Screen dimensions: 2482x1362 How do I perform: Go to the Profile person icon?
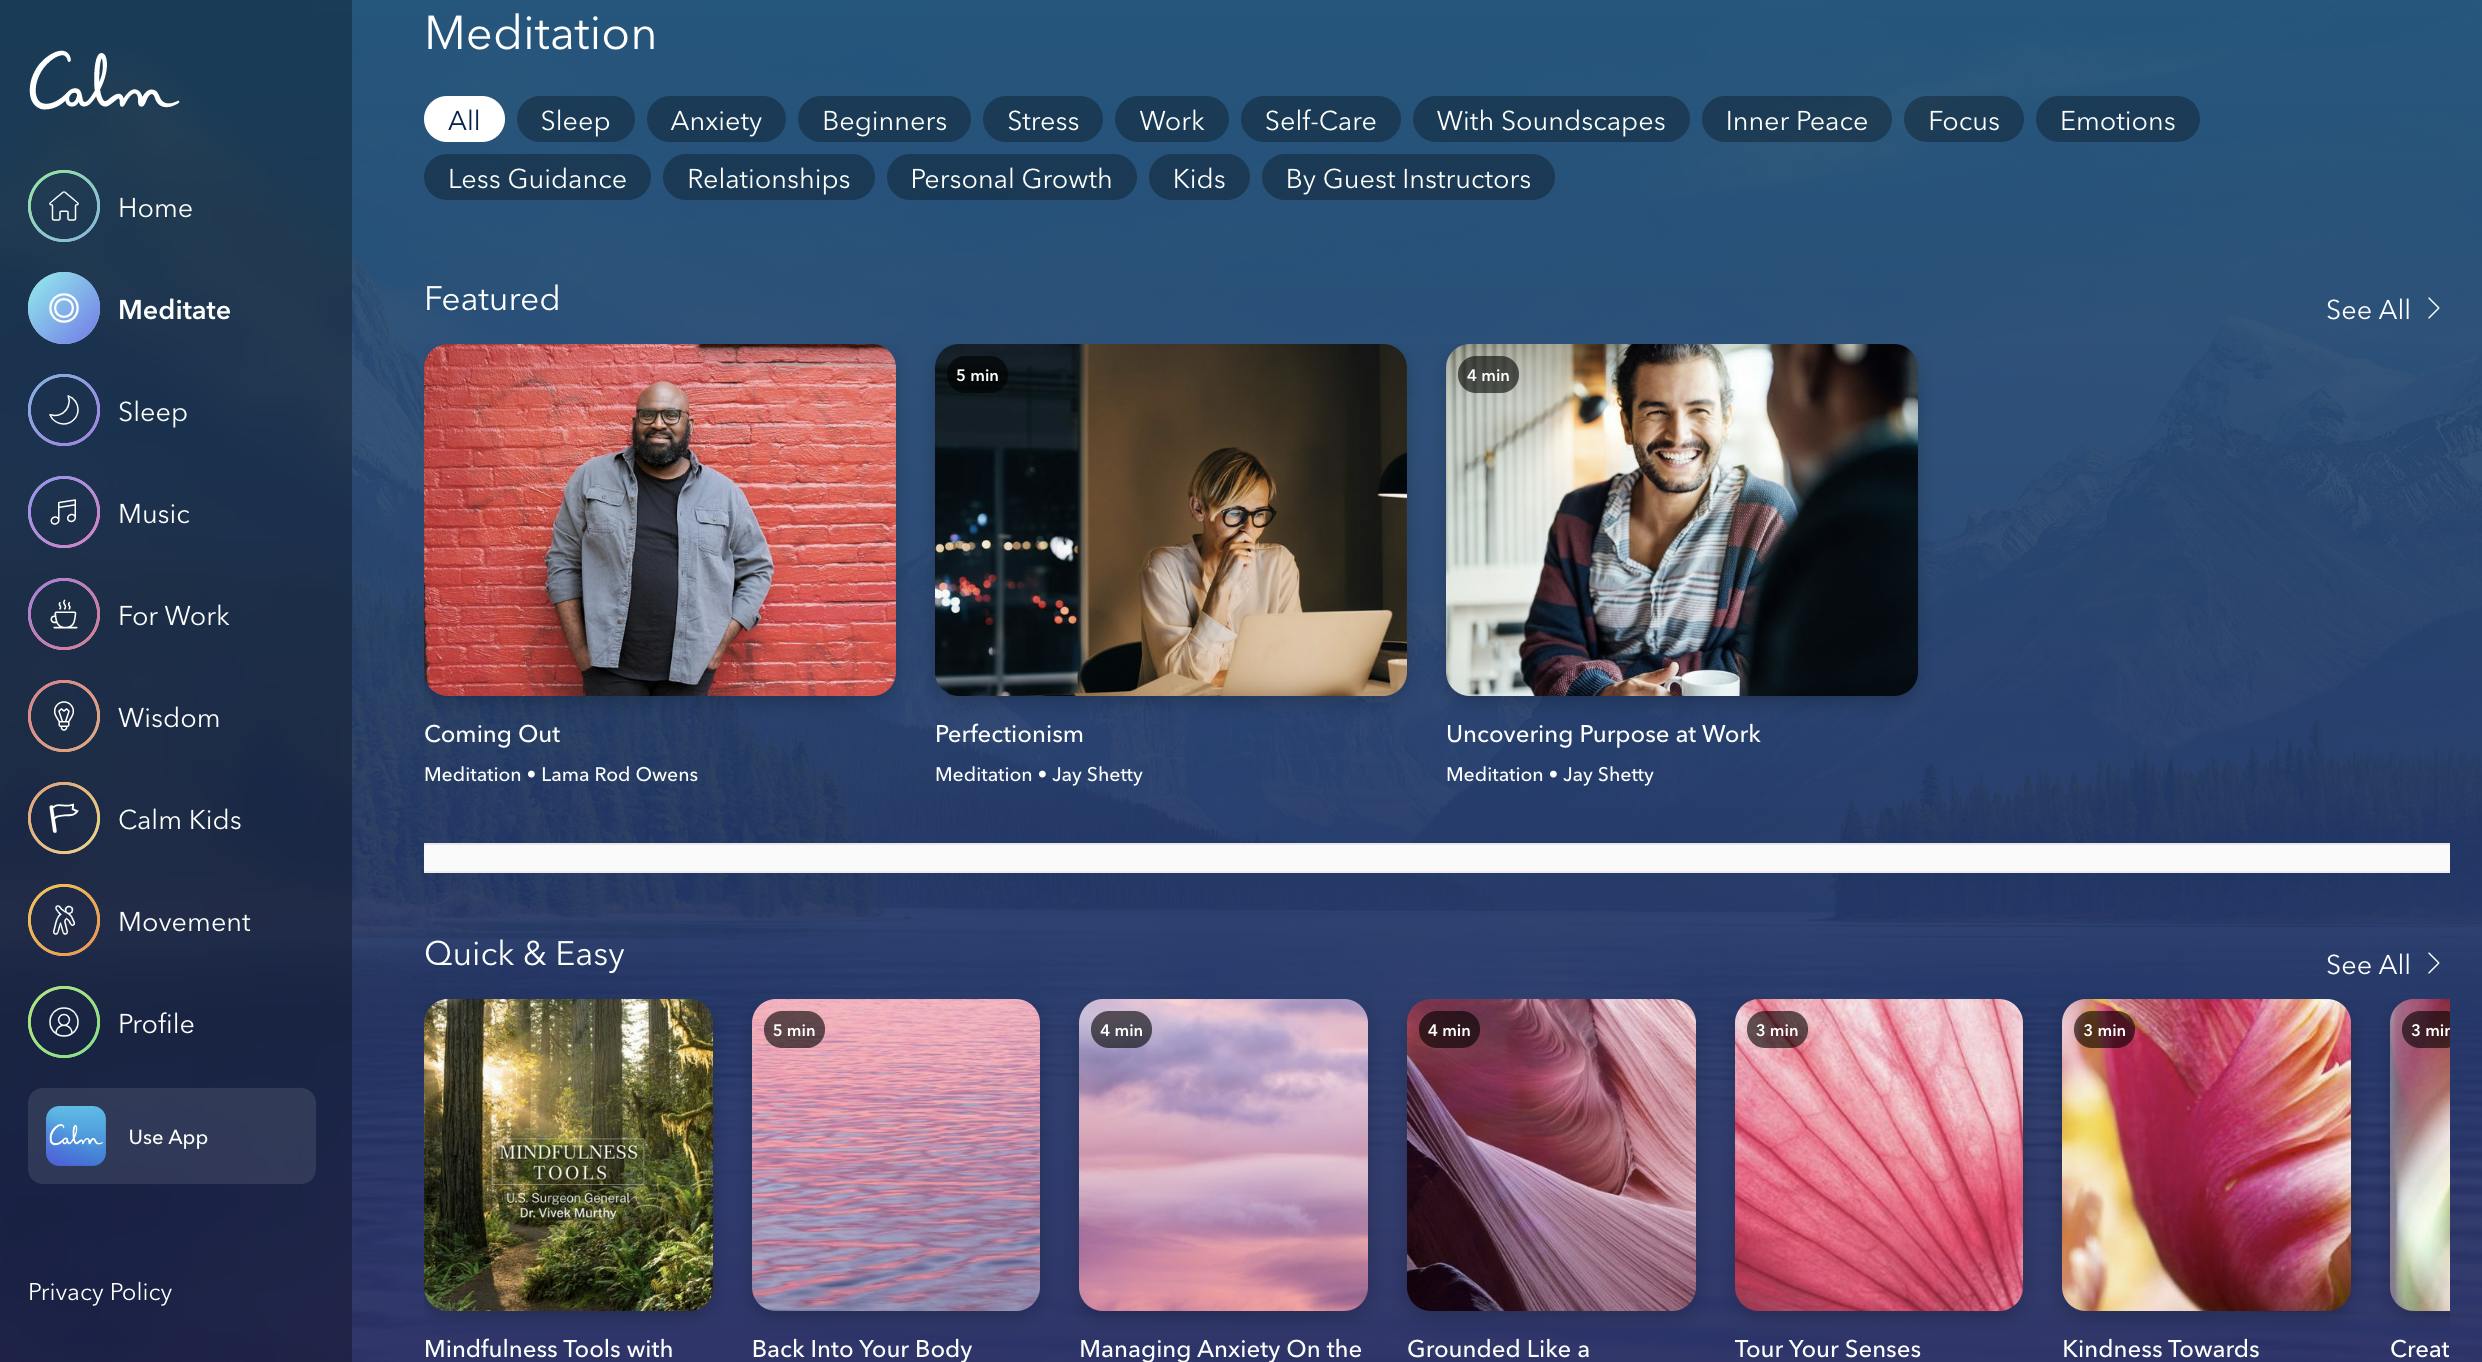[x=64, y=1022]
